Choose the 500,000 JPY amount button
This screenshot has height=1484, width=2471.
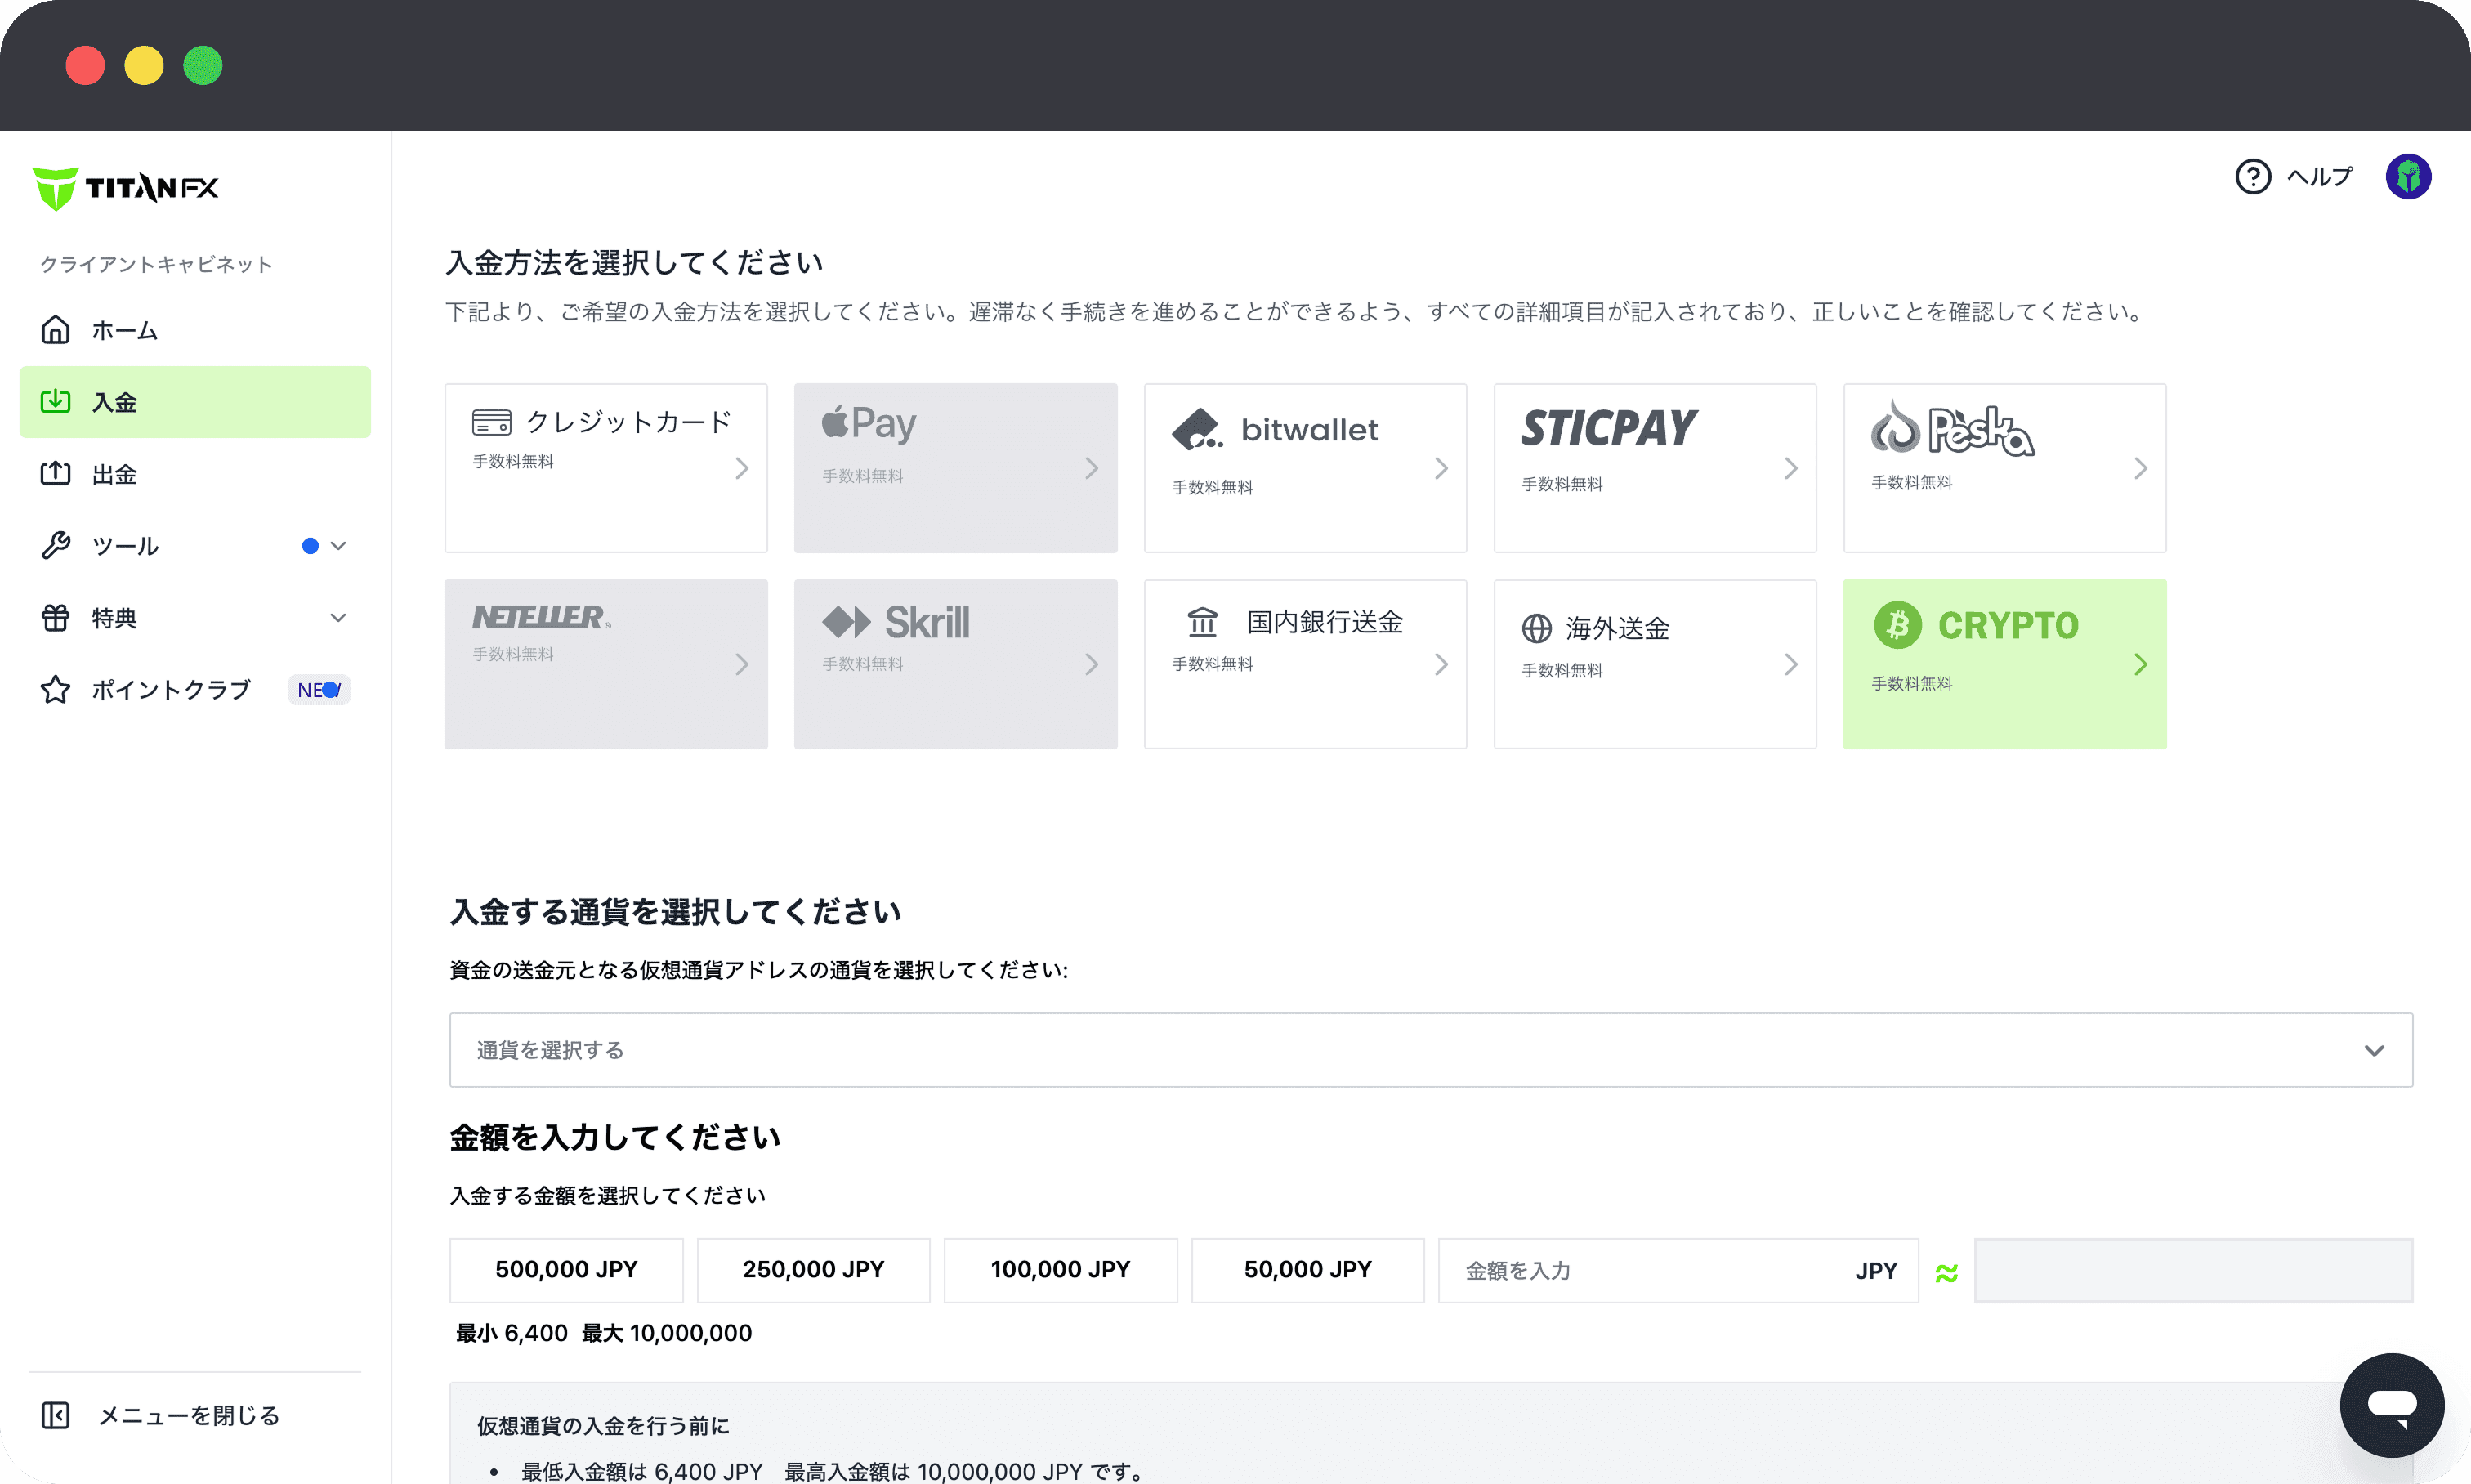point(566,1270)
